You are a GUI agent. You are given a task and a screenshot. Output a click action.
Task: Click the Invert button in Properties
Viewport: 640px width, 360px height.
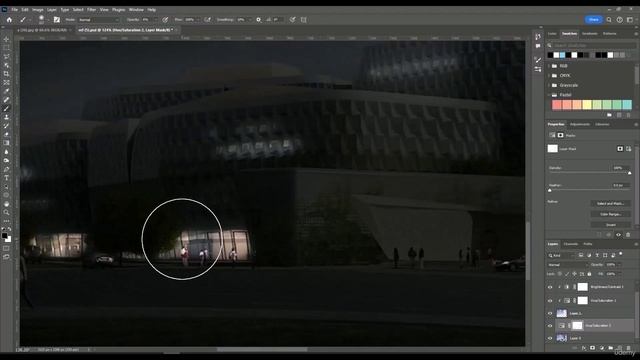(x=611, y=224)
